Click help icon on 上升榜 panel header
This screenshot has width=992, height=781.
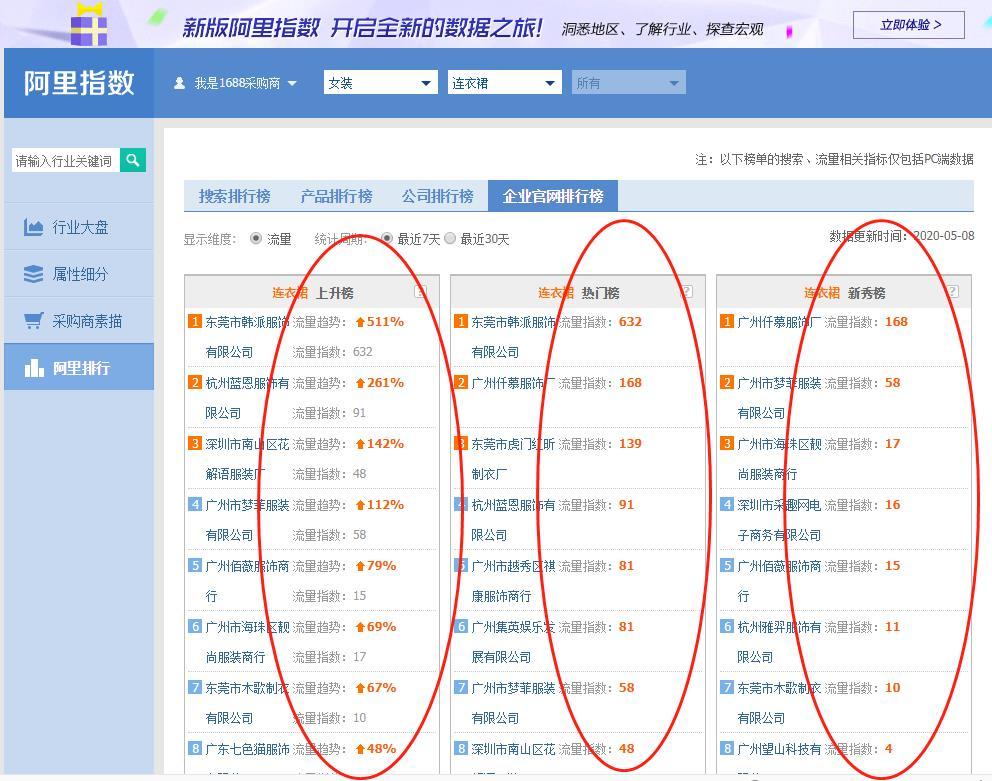point(420,292)
